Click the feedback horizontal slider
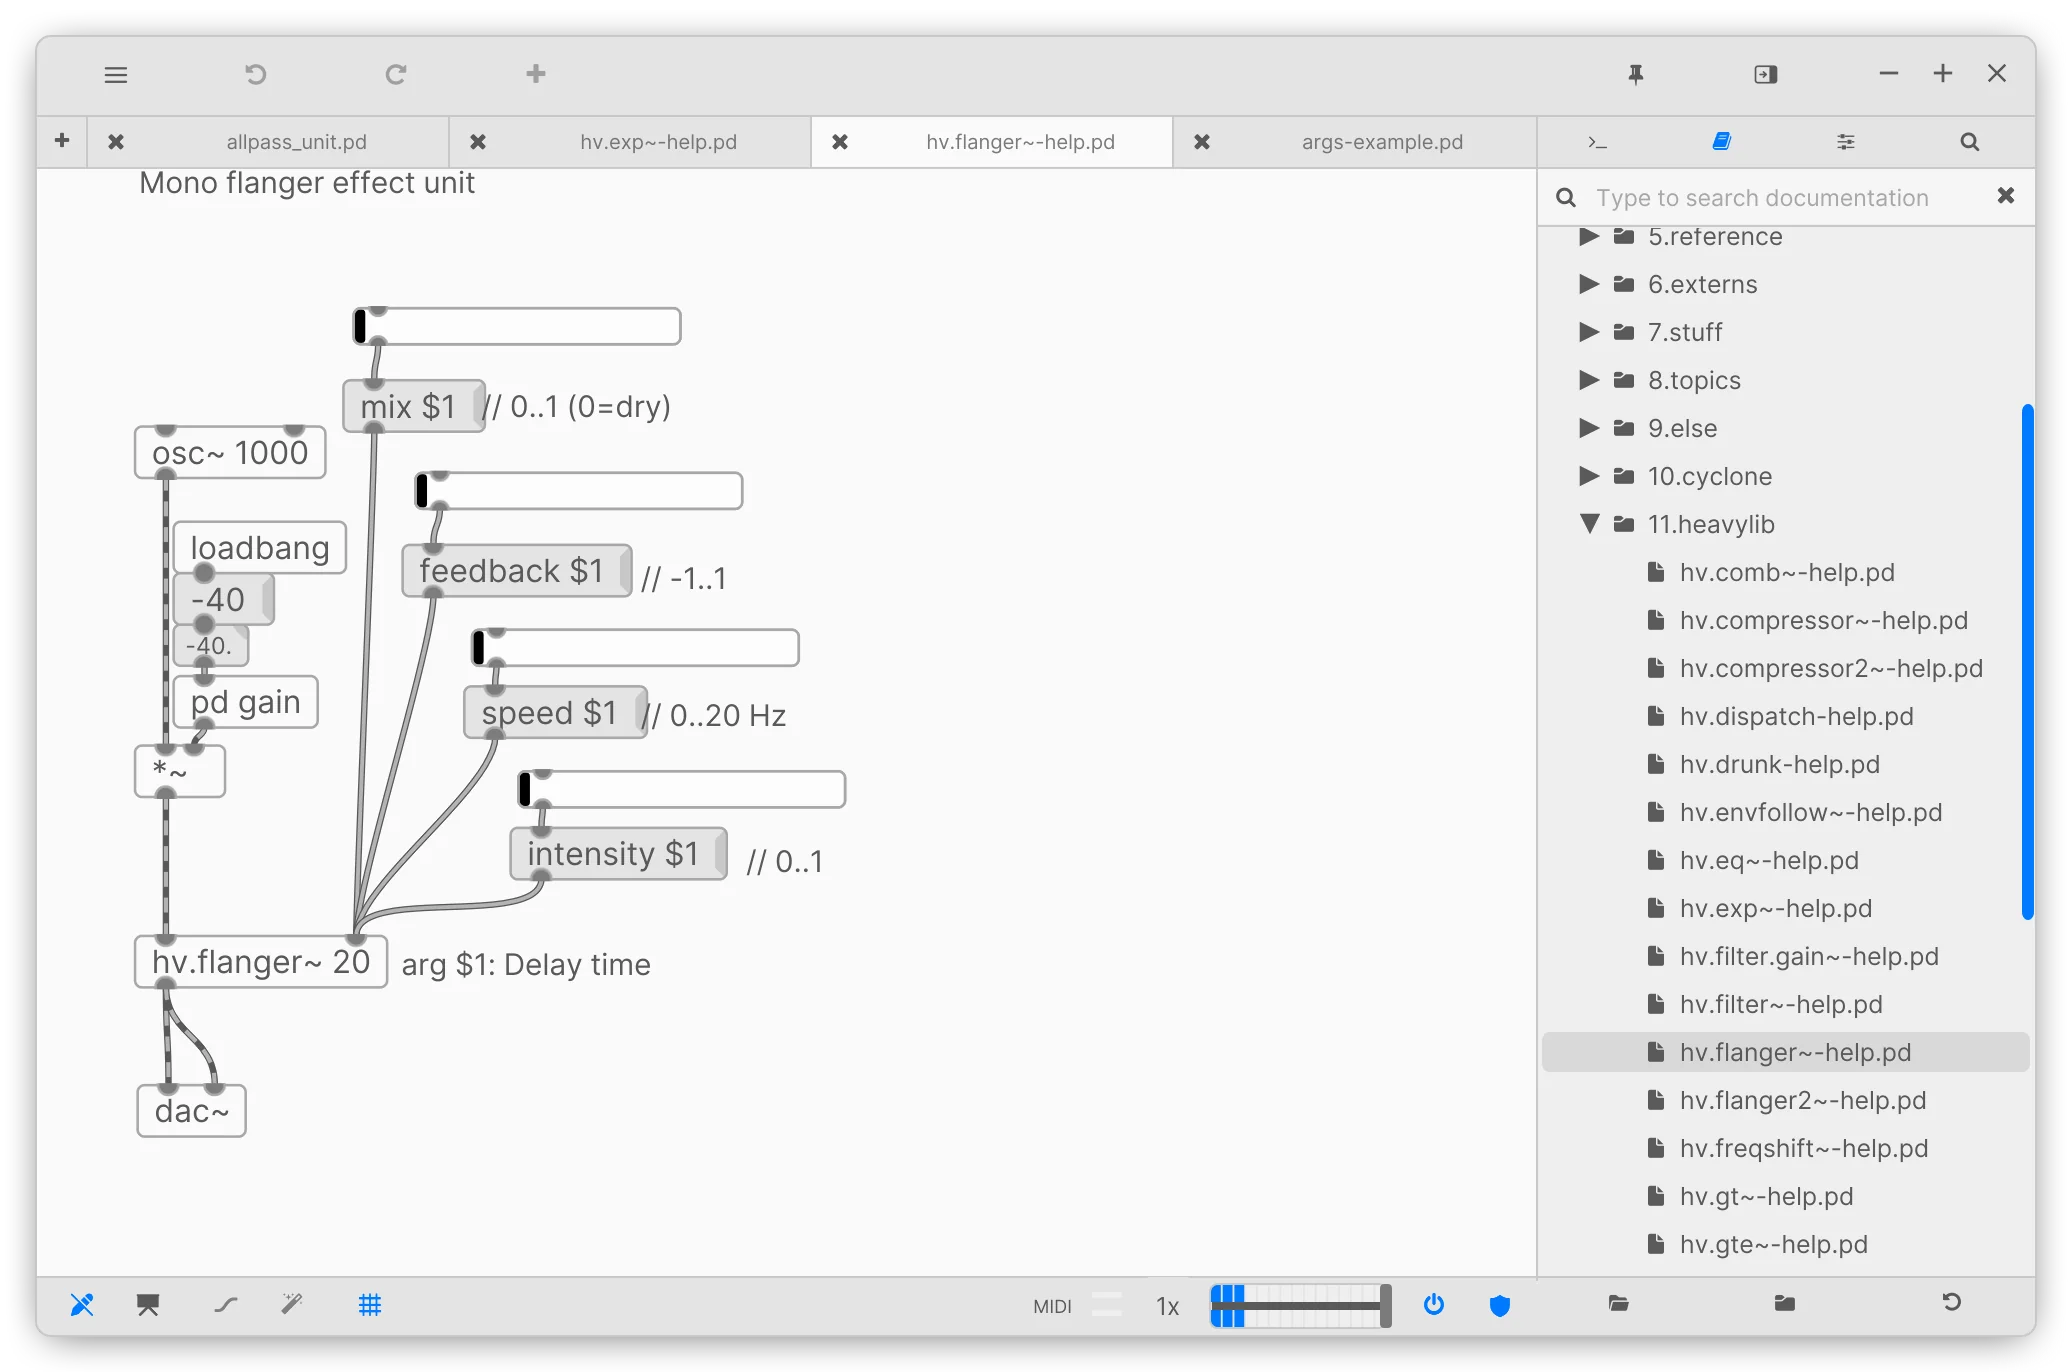 579,491
